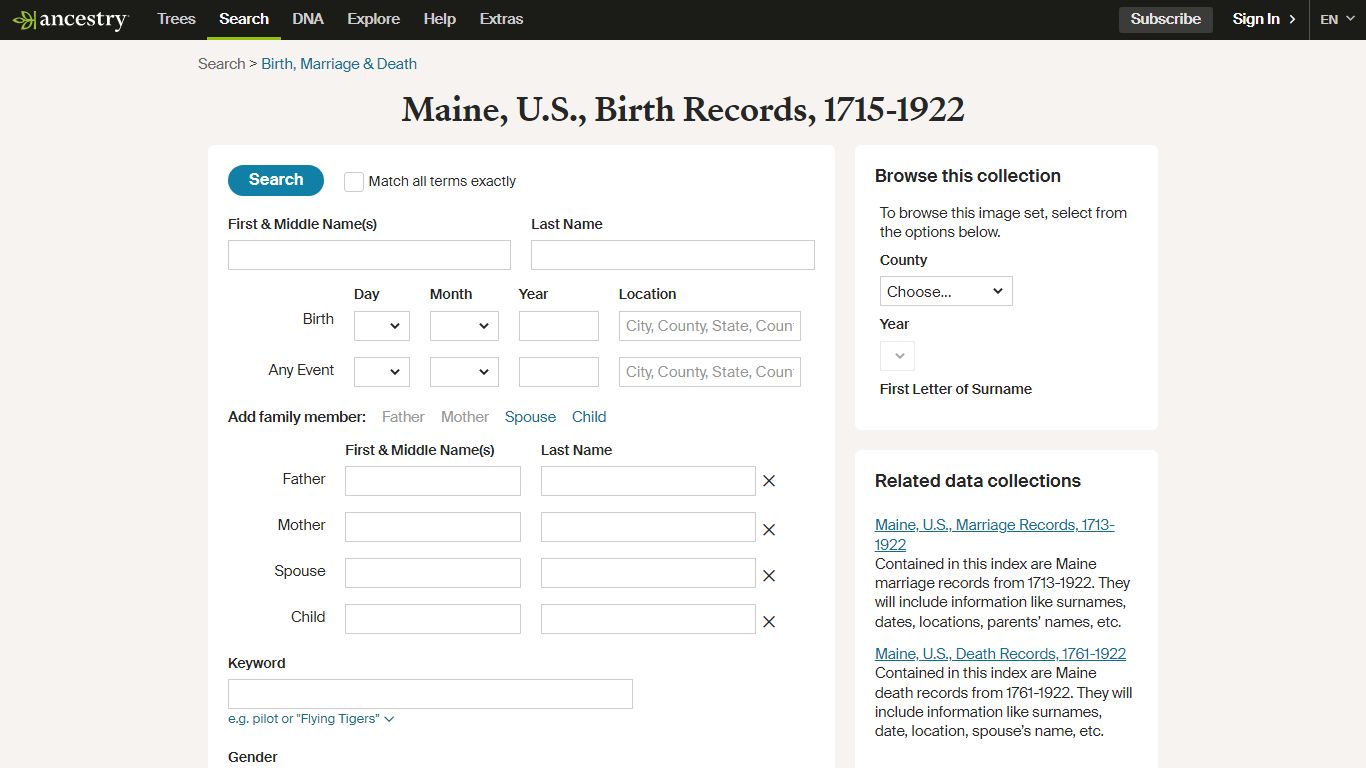Viewport: 1366px width, 768px height.
Task: Focus the Any Event Year field
Action: pos(559,372)
